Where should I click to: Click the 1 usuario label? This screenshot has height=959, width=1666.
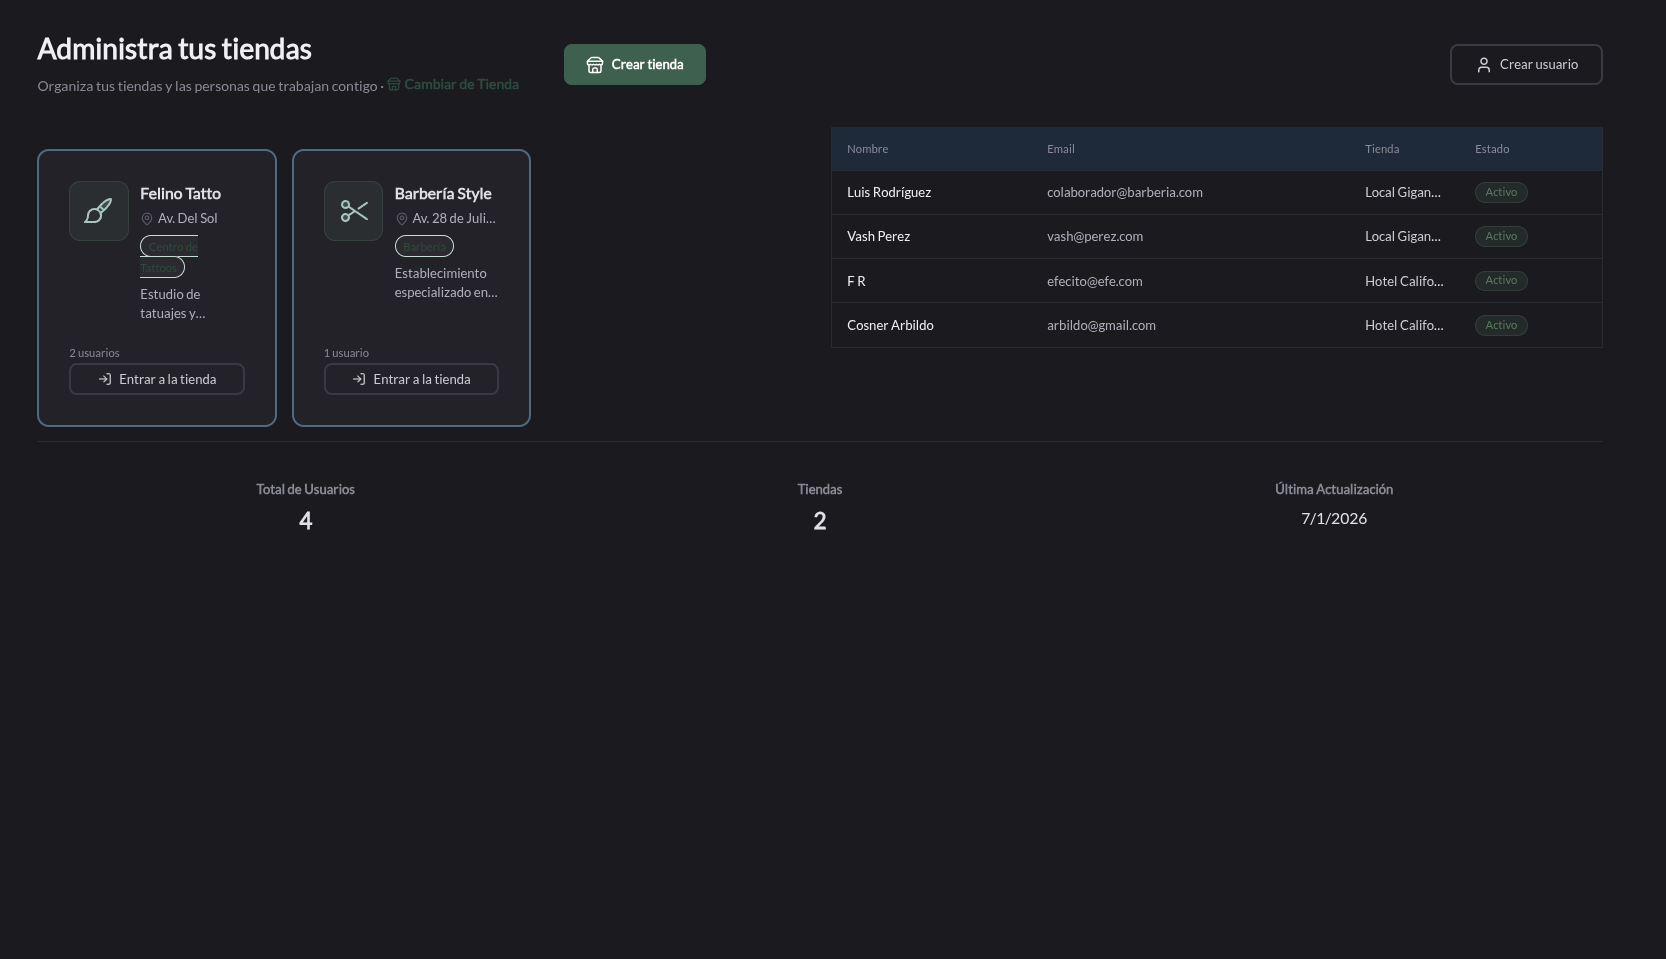click(346, 353)
